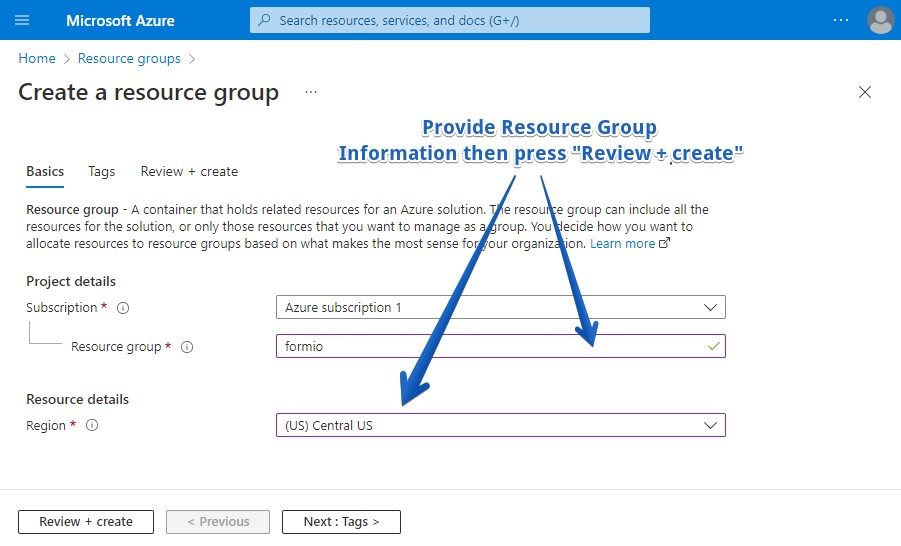Image resolution: width=901 pixels, height=546 pixels.
Task: Click the user account avatar
Action: click(880, 20)
